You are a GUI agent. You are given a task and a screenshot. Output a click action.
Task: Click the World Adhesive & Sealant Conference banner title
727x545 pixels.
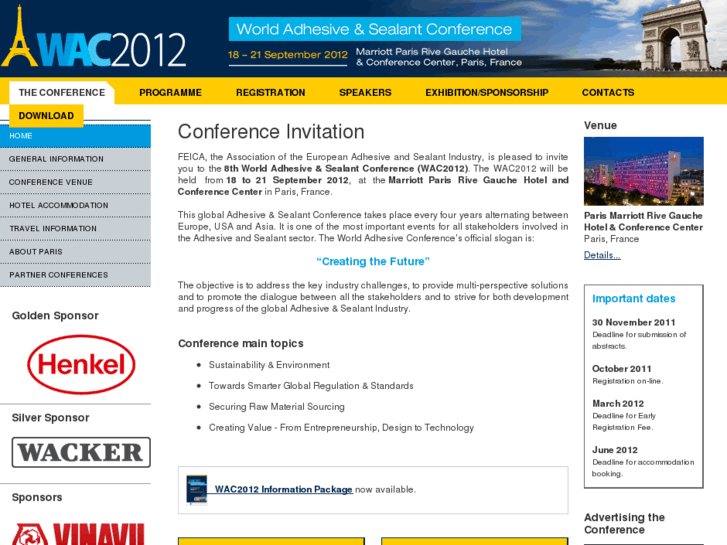click(x=374, y=29)
